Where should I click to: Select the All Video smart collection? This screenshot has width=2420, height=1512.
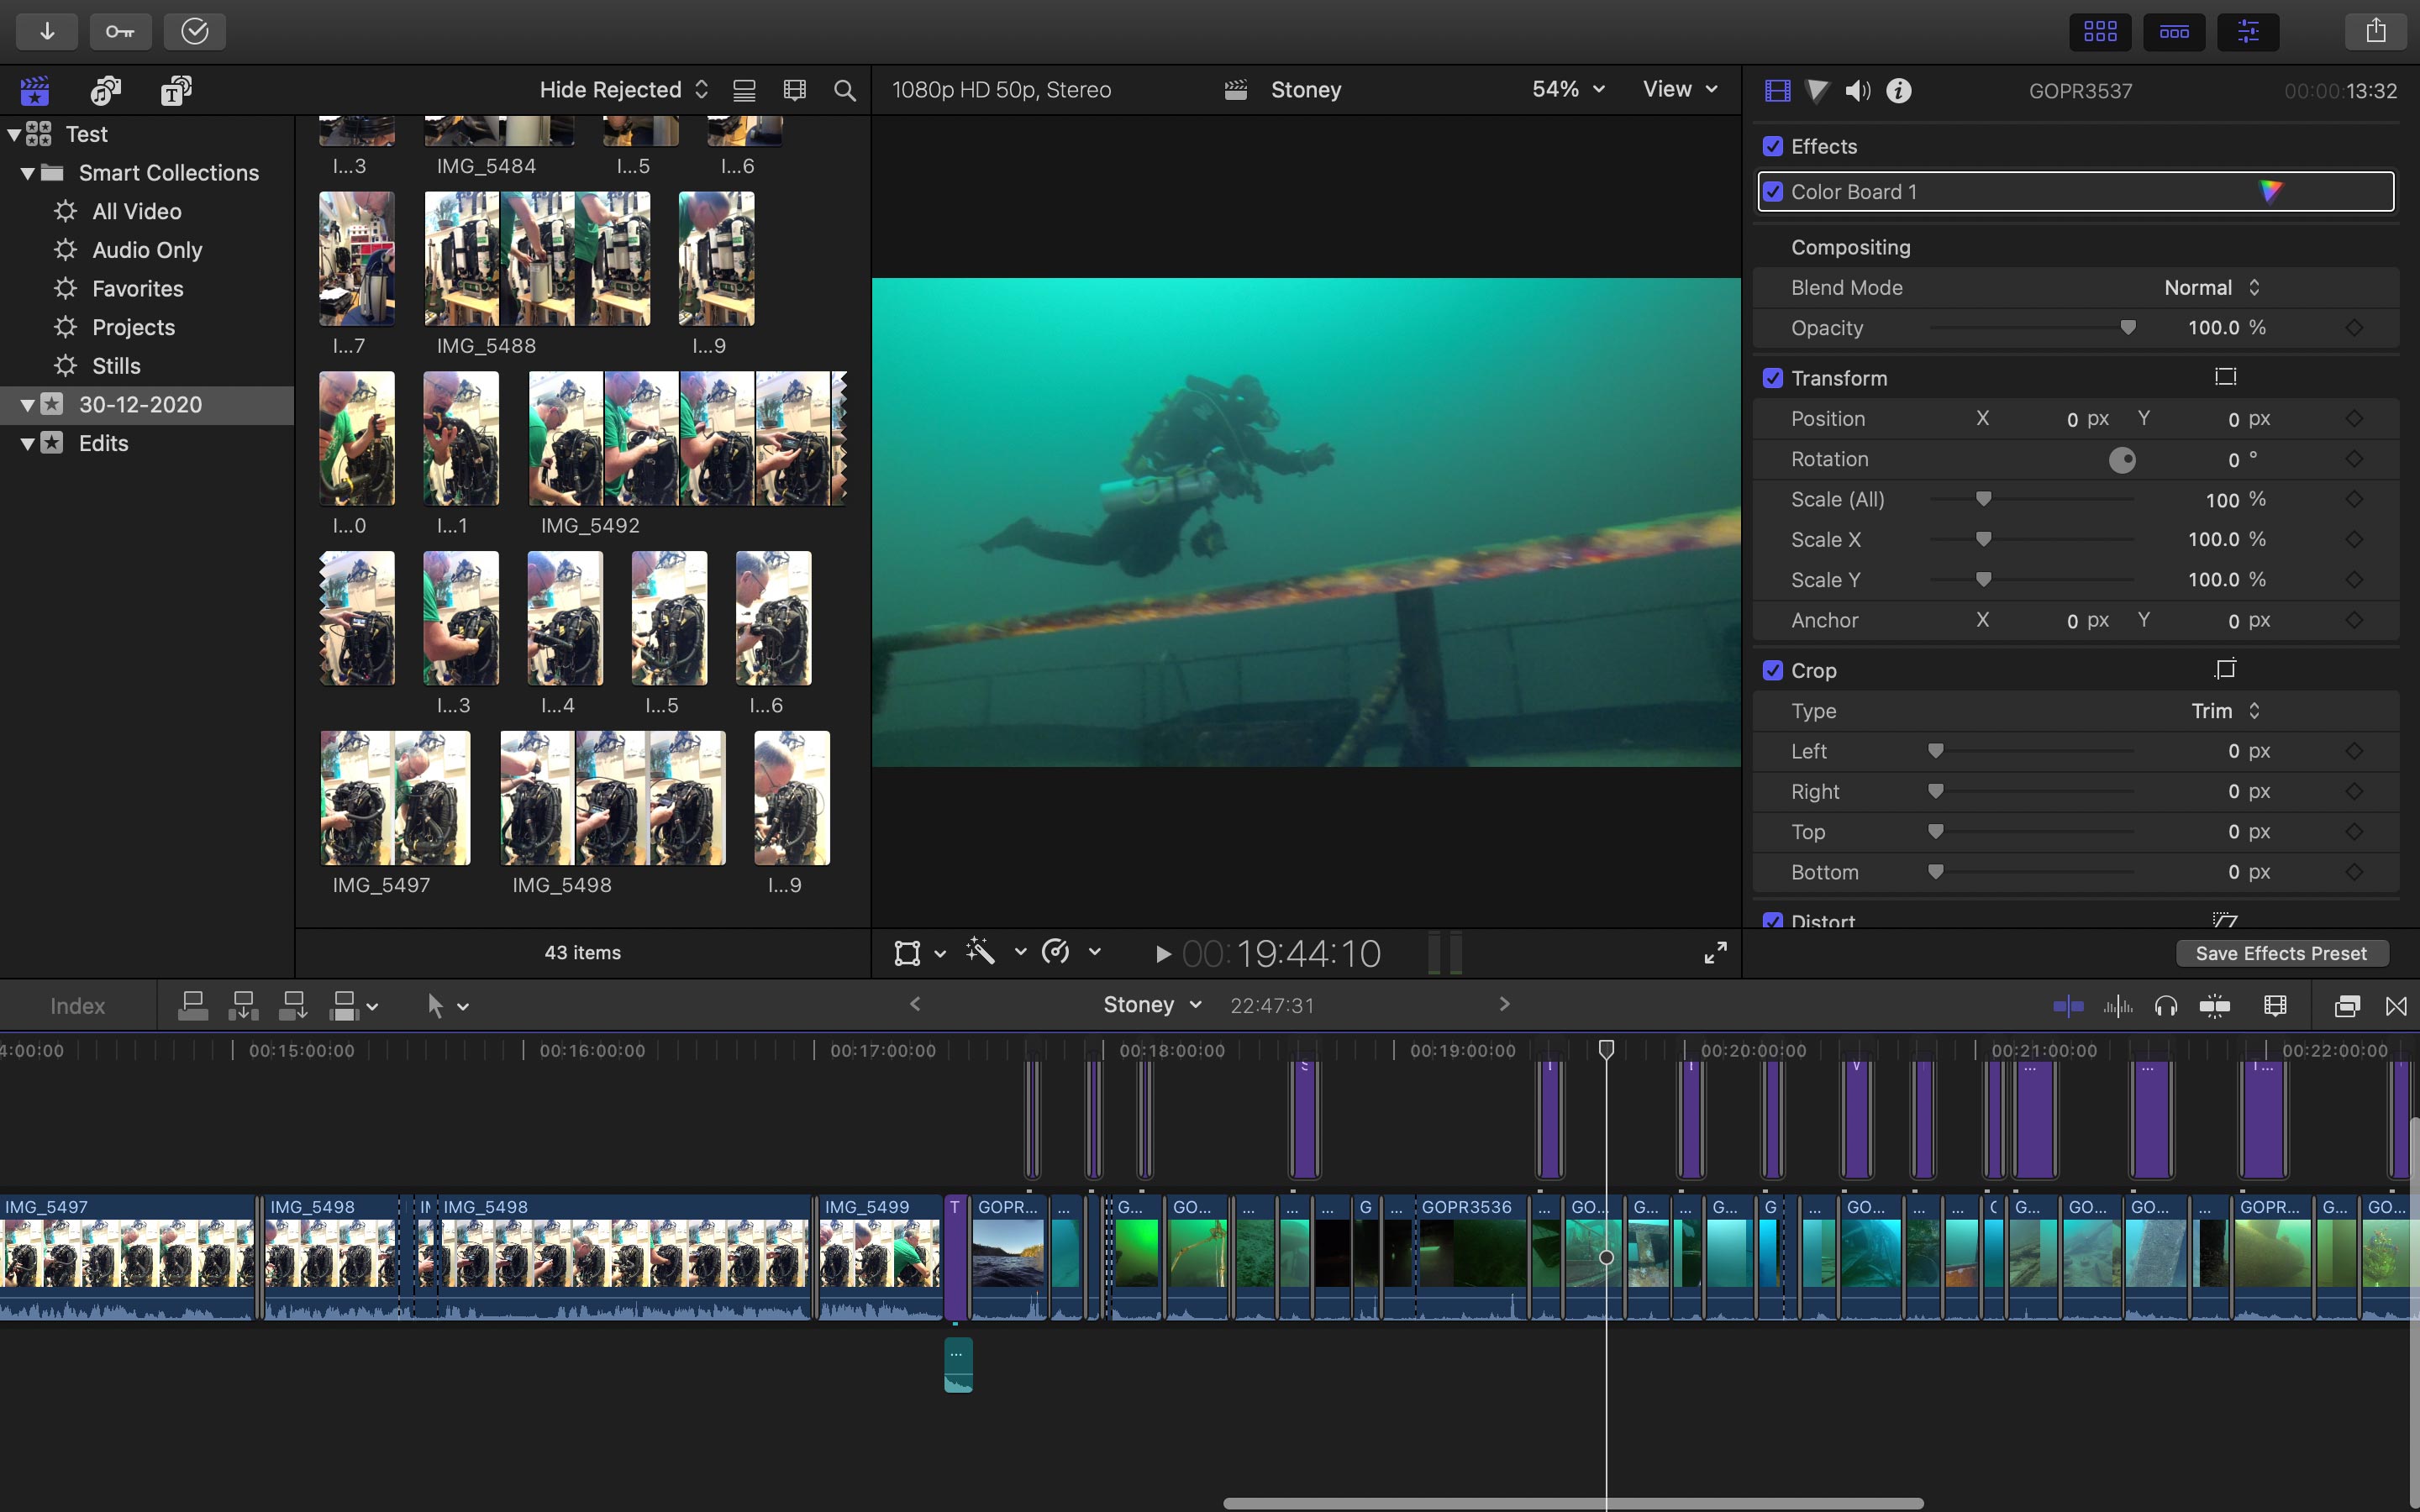[136, 211]
